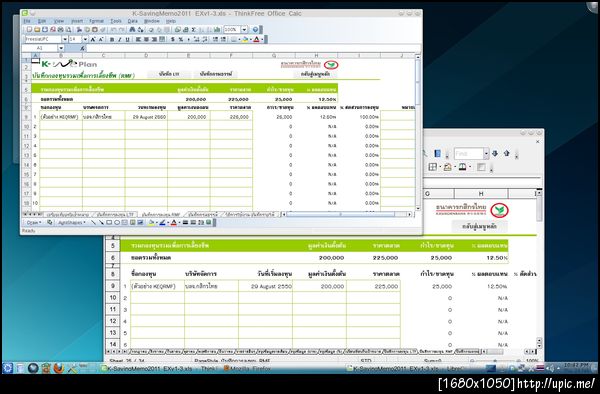Click the LTF button in ThinkFree sheet

170,74
